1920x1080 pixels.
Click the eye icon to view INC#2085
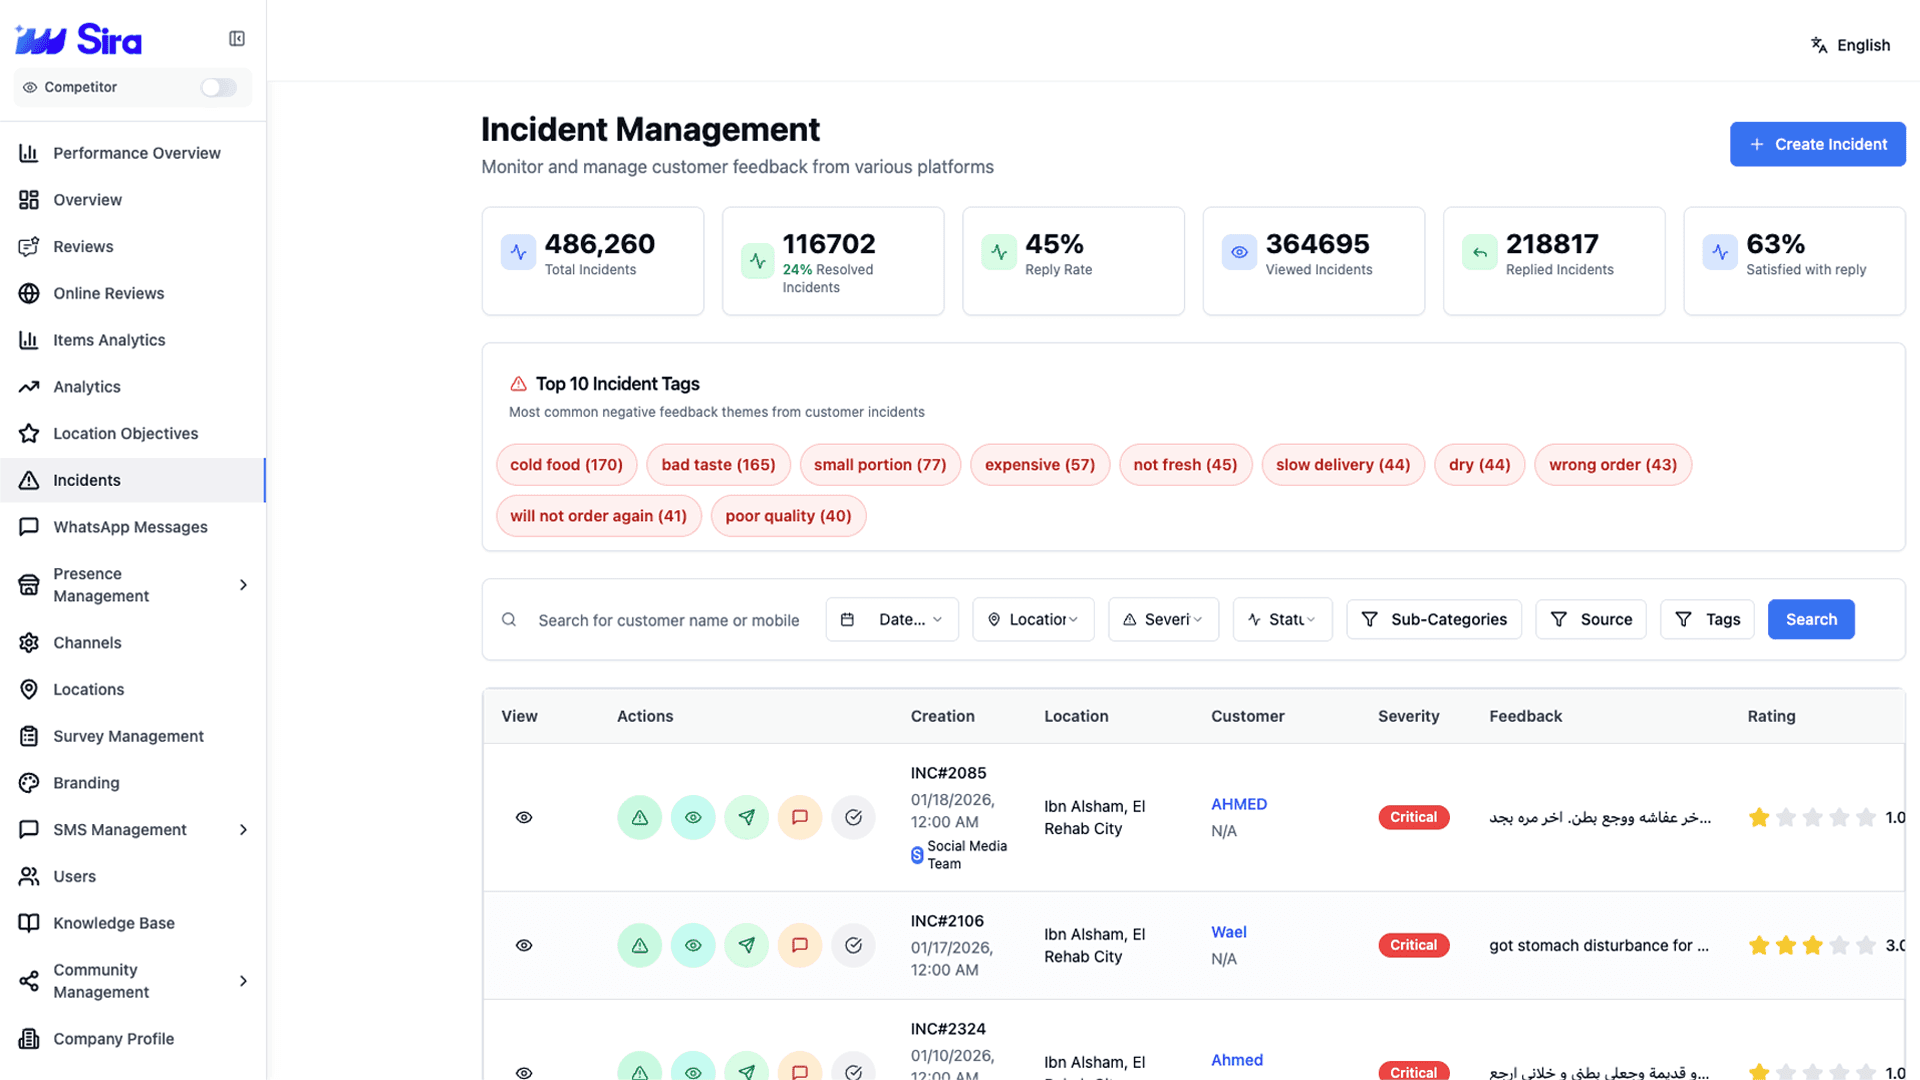pyautogui.click(x=523, y=817)
